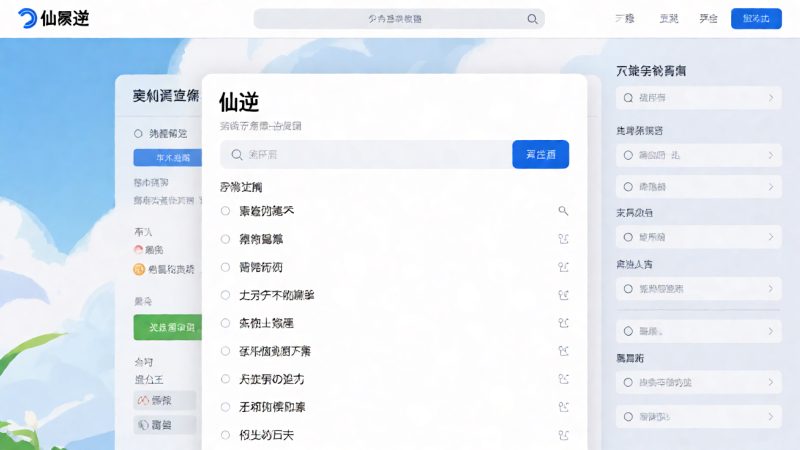800x450 pixels.
Task: Select the radio button on the sixth center list row
Action: [x=225, y=351]
